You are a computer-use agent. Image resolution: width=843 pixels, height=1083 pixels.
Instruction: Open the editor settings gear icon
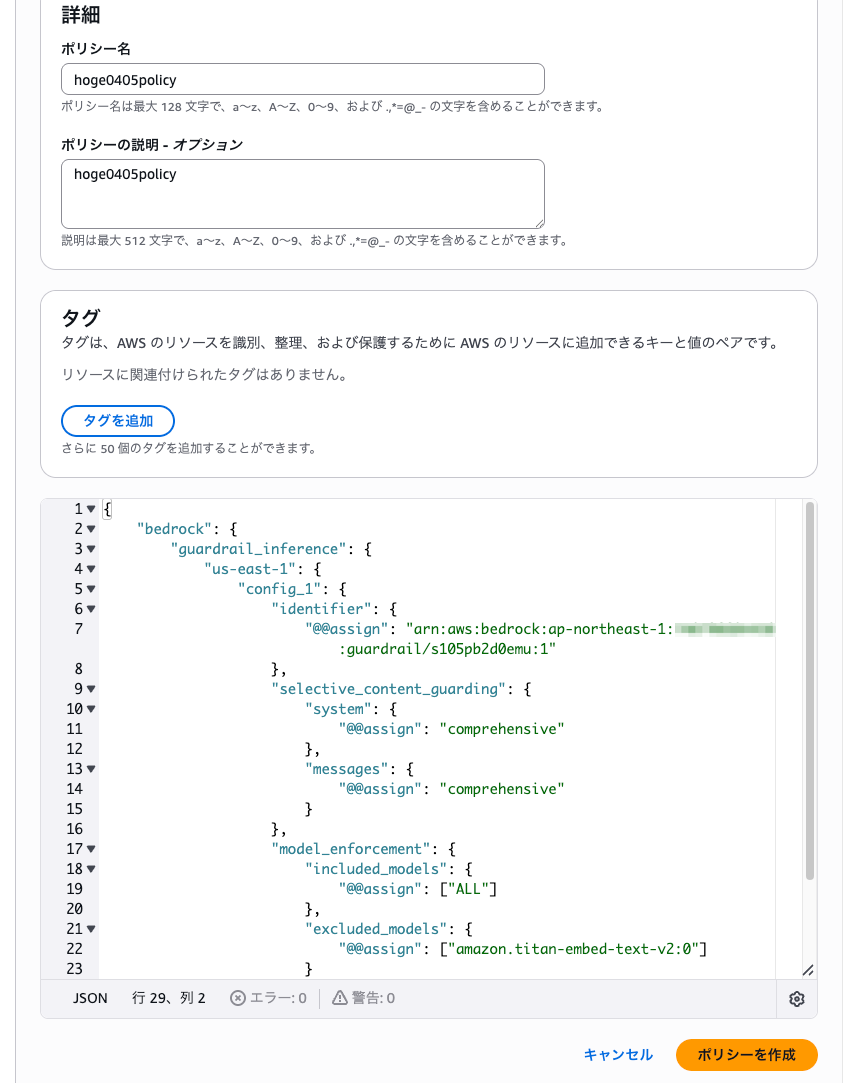click(x=797, y=998)
